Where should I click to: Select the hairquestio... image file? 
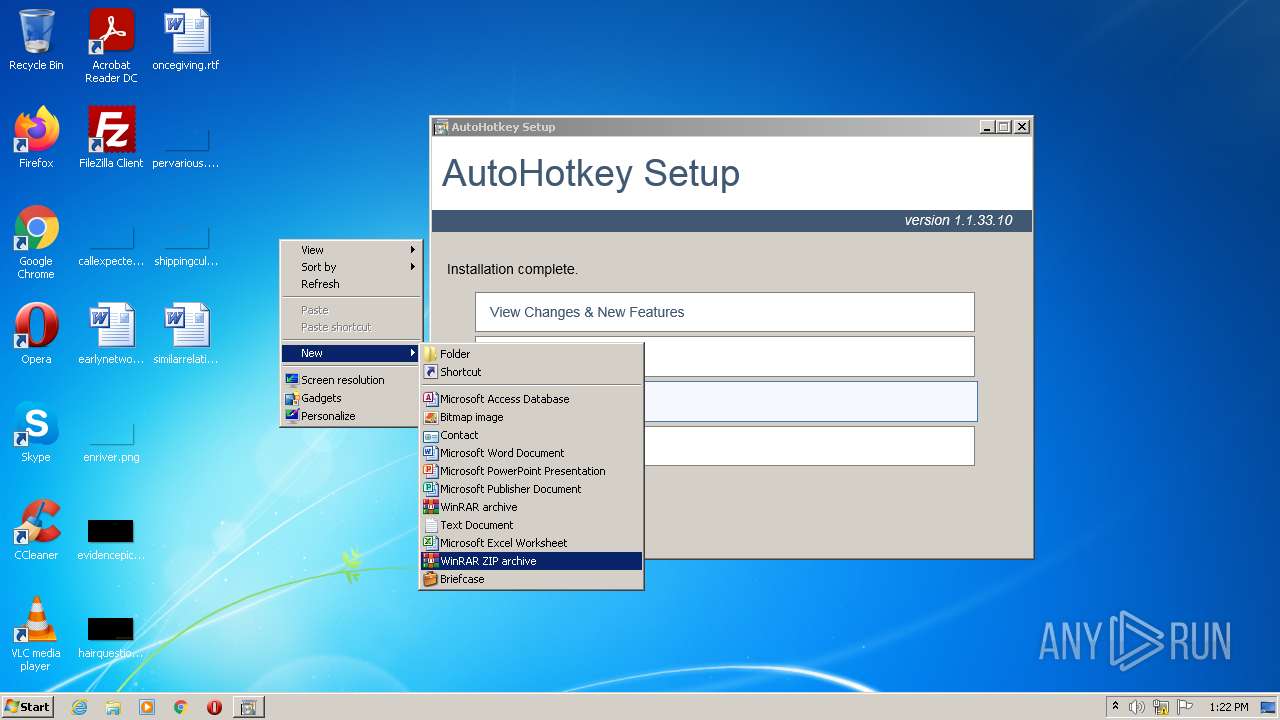[111, 636]
